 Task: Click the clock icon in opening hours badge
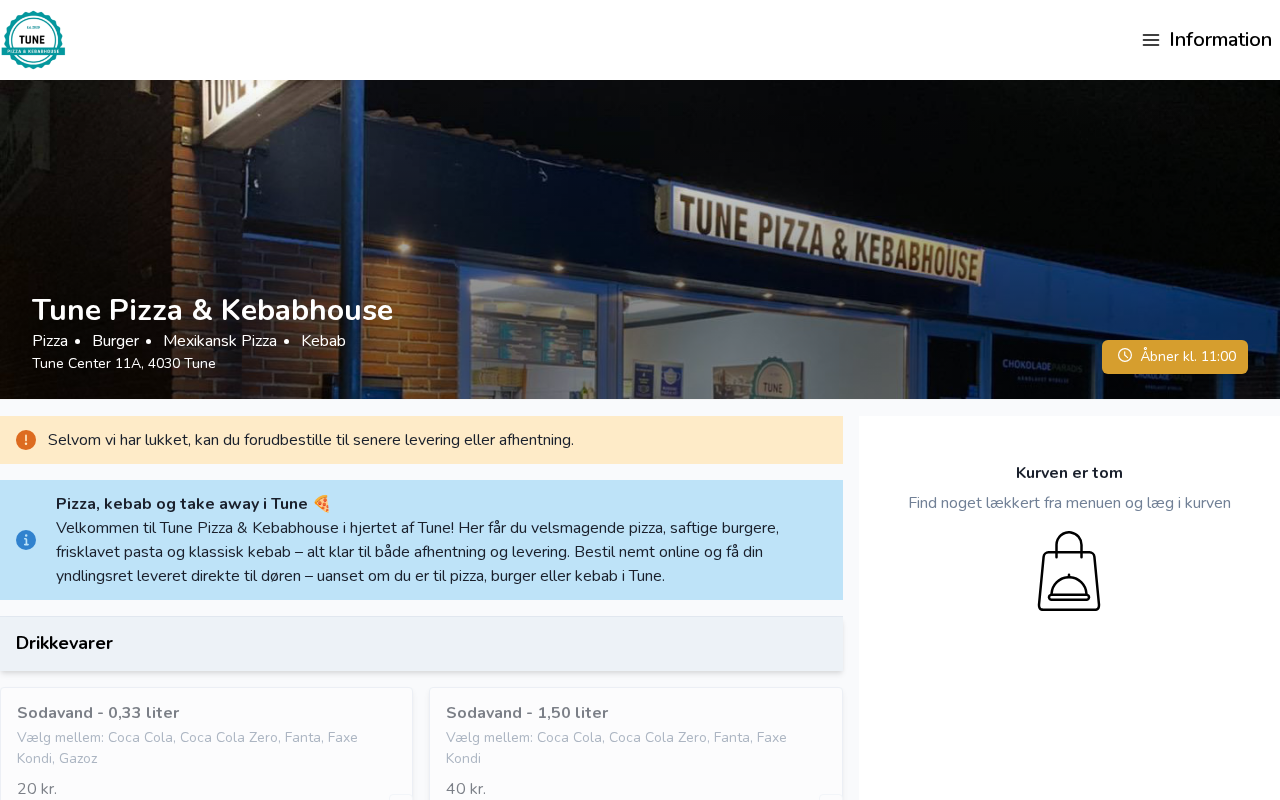(1125, 356)
